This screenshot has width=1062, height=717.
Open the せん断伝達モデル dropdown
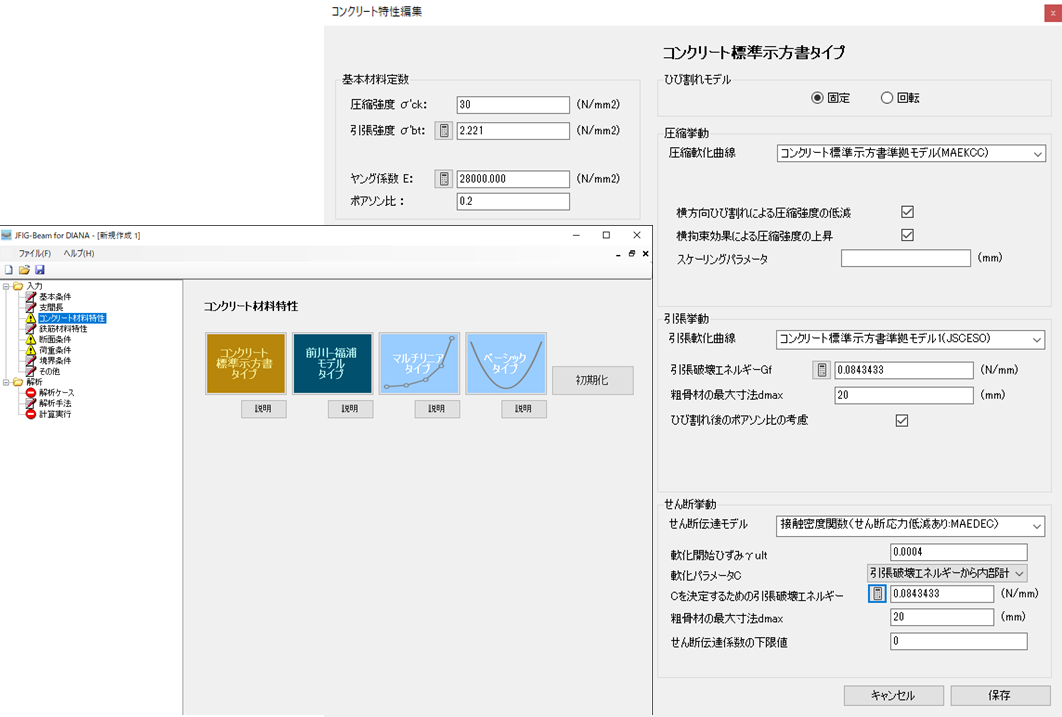point(910,525)
